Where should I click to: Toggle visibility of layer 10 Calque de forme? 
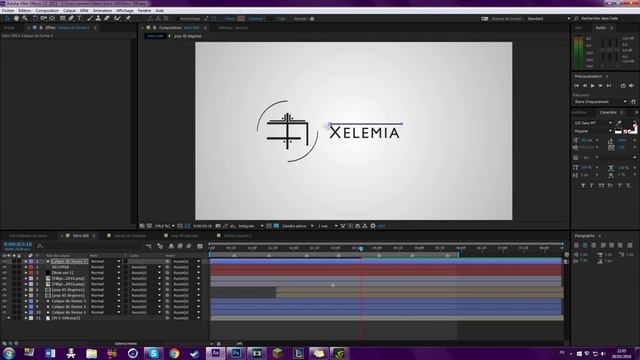pos(4,312)
